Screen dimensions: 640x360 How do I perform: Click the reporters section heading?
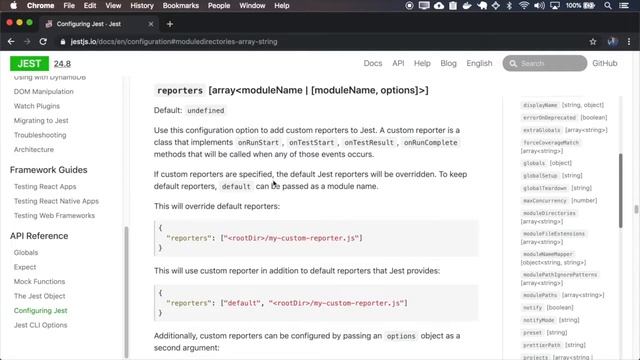[291, 90]
